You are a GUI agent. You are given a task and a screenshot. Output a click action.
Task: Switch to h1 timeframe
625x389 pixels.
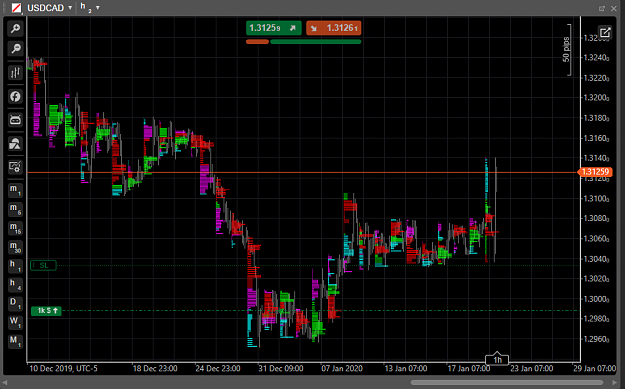click(15, 265)
